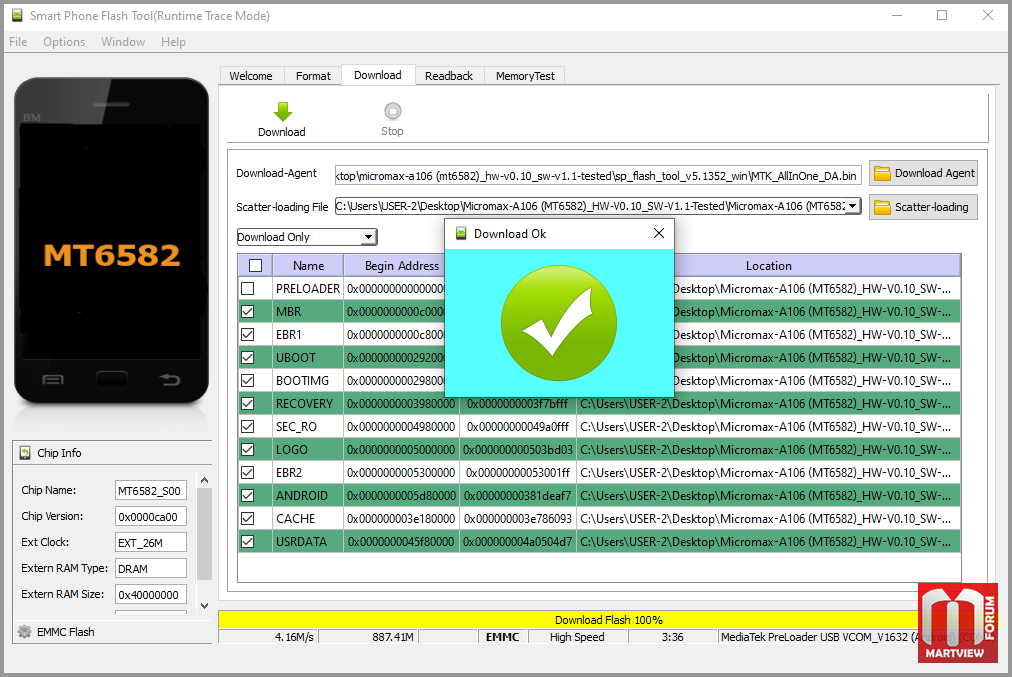Uncheck the SEC_RO checkbox
The width and height of the screenshot is (1012, 677).
pos(247,427)
